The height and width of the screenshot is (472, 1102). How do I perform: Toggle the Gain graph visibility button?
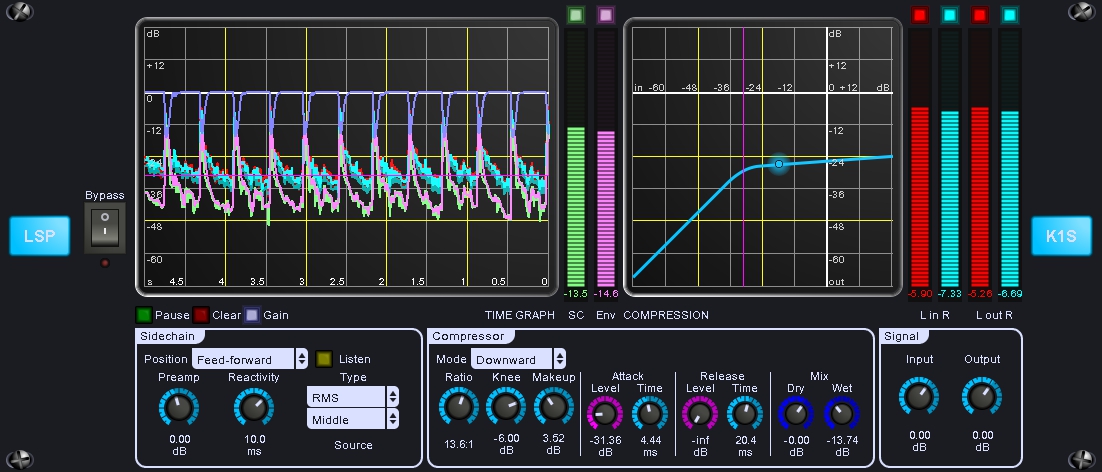(252, 315)
